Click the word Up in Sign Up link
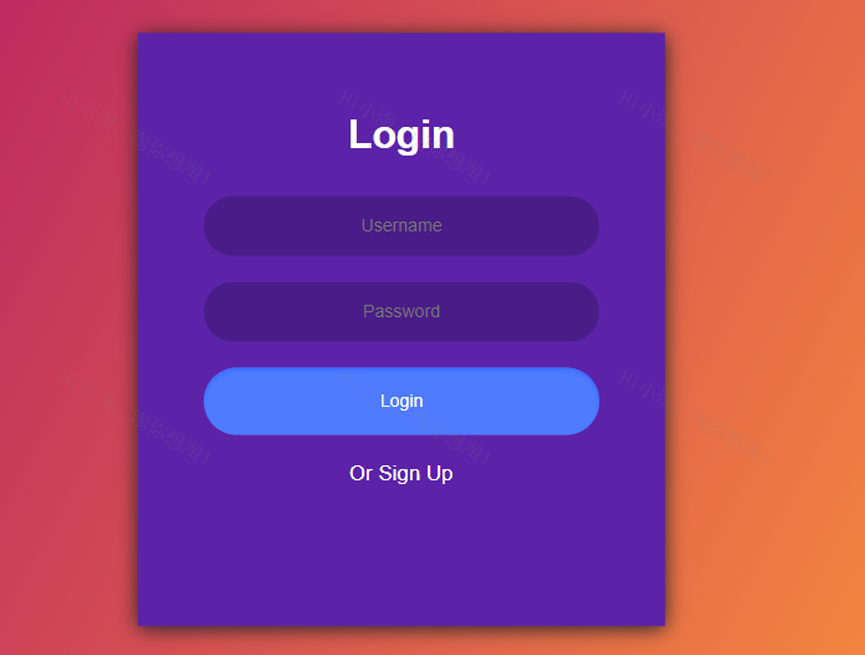 coord(440,474)
